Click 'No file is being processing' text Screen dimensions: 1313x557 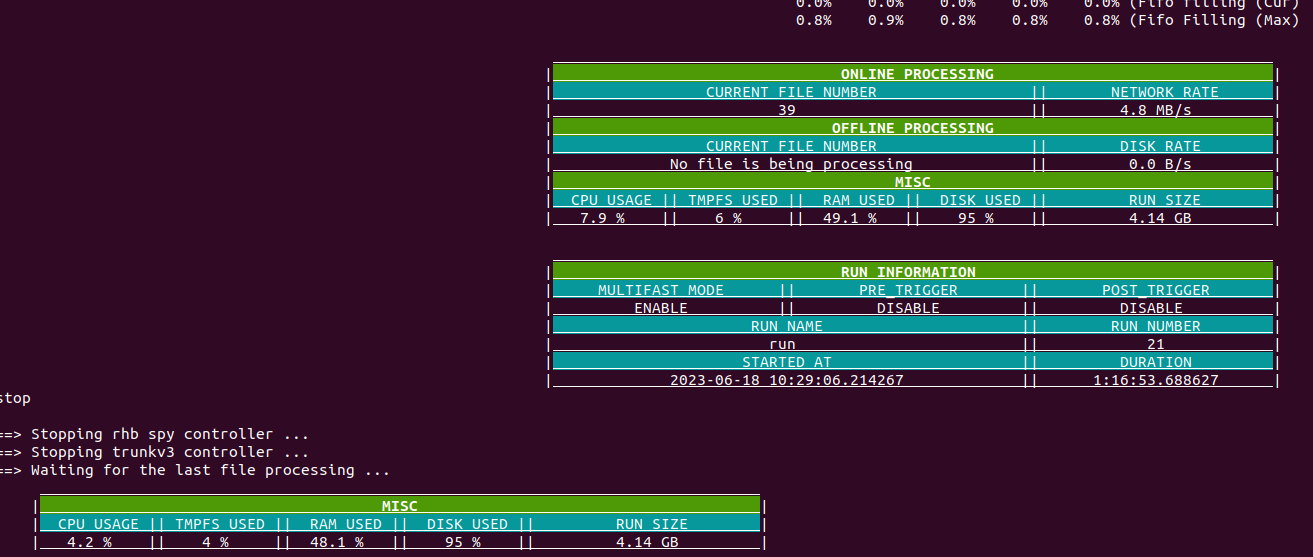pyautogui.click(x=790, y=164)
